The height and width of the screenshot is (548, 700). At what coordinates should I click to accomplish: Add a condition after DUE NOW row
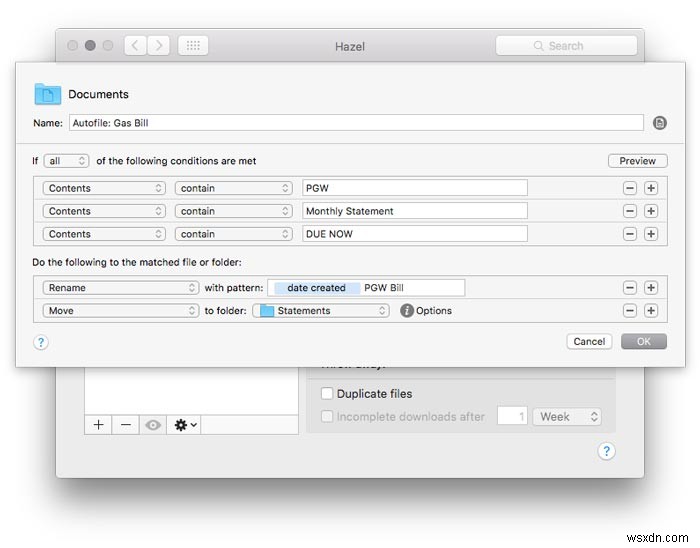pos(651,234)
